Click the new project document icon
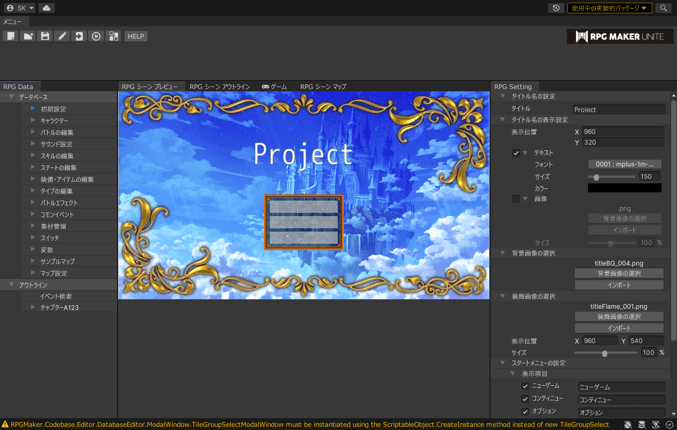Viewport: 677px width, 430px height. [11, 36]
